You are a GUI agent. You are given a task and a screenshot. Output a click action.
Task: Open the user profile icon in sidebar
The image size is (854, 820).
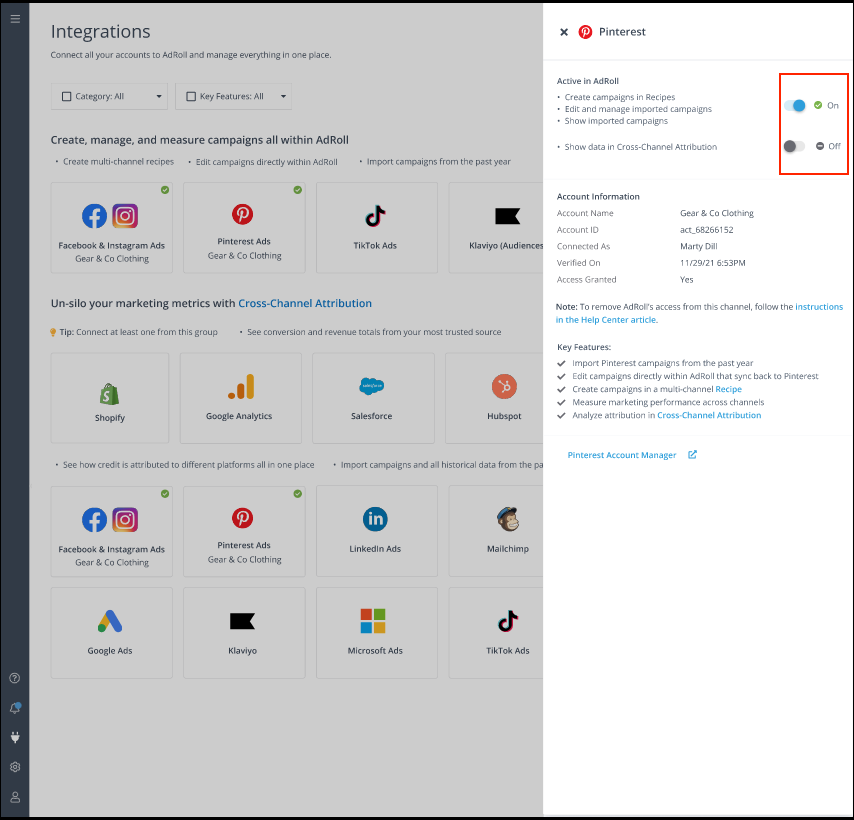click(15, 797)
